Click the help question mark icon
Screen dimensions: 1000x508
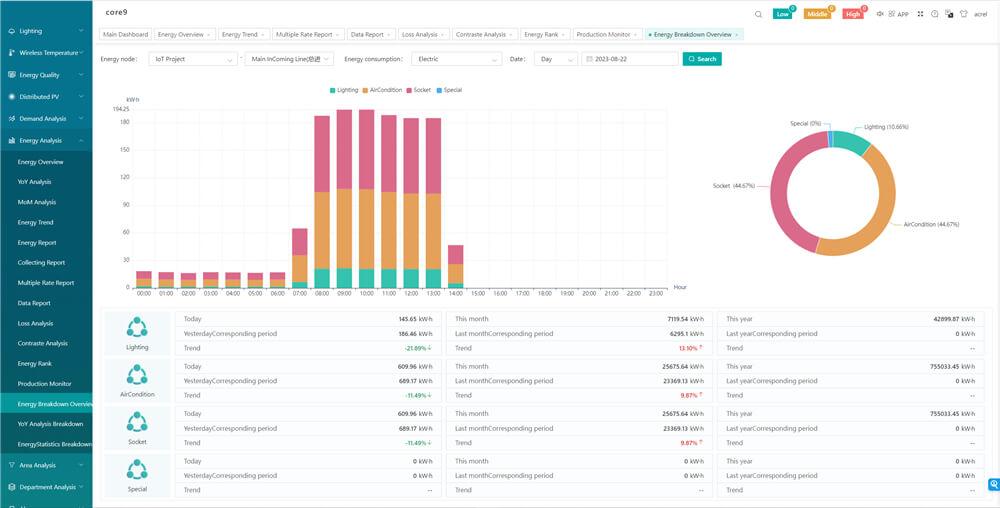point(934,14)
